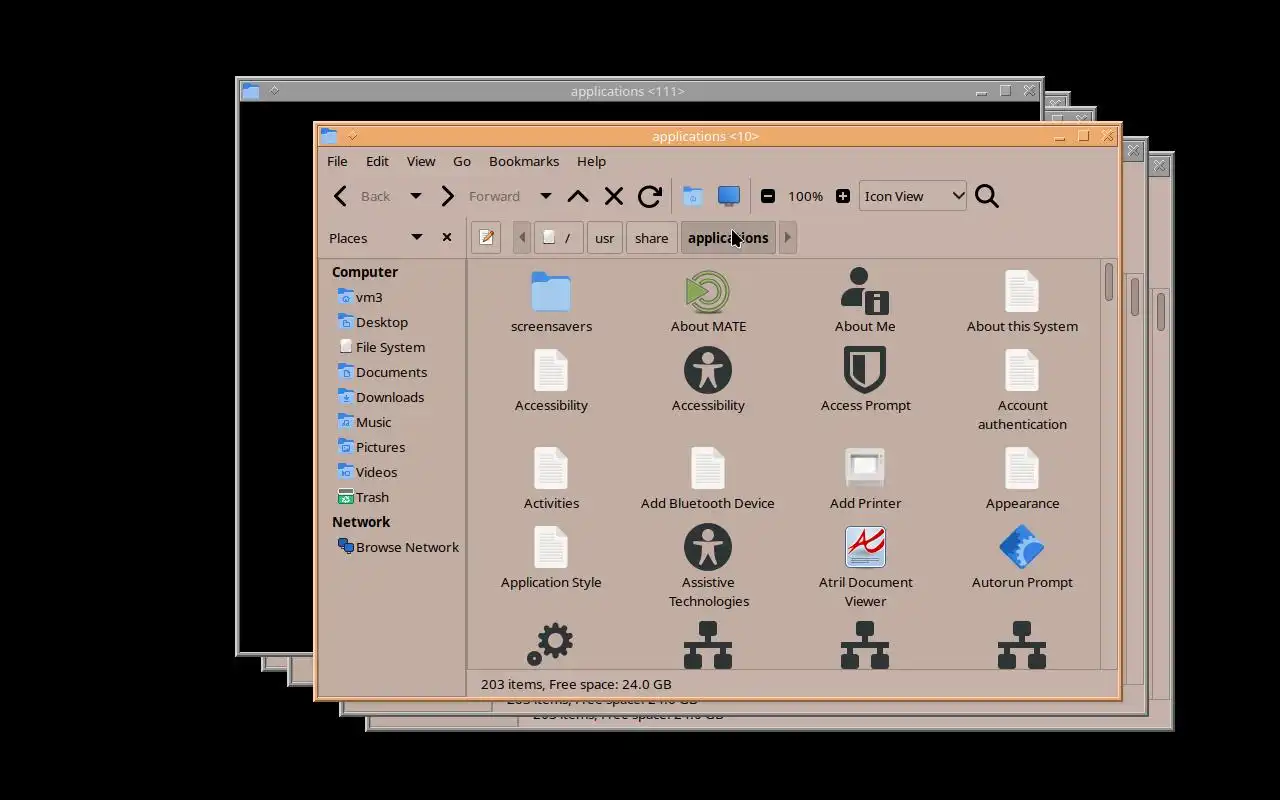Jump to the share path button

651,238
